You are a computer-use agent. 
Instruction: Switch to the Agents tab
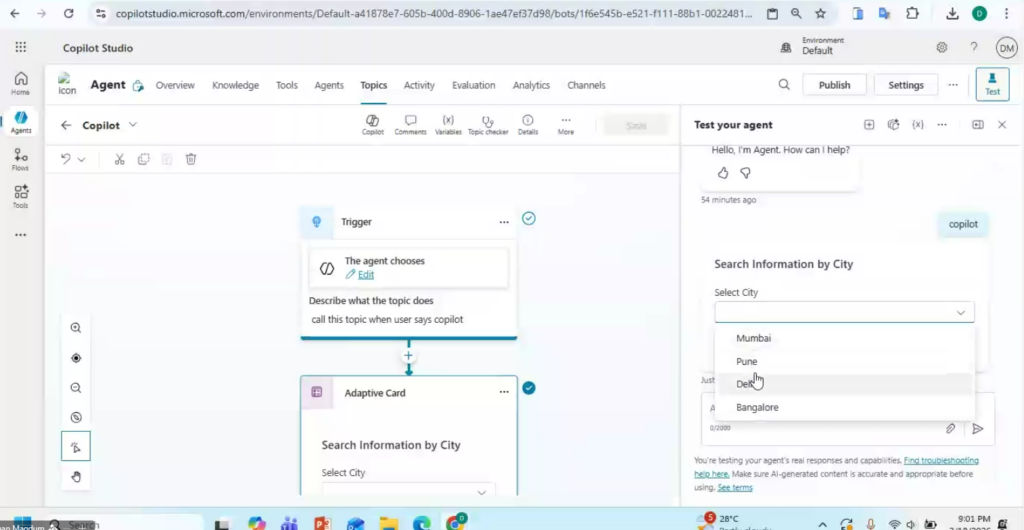point(329,85)
